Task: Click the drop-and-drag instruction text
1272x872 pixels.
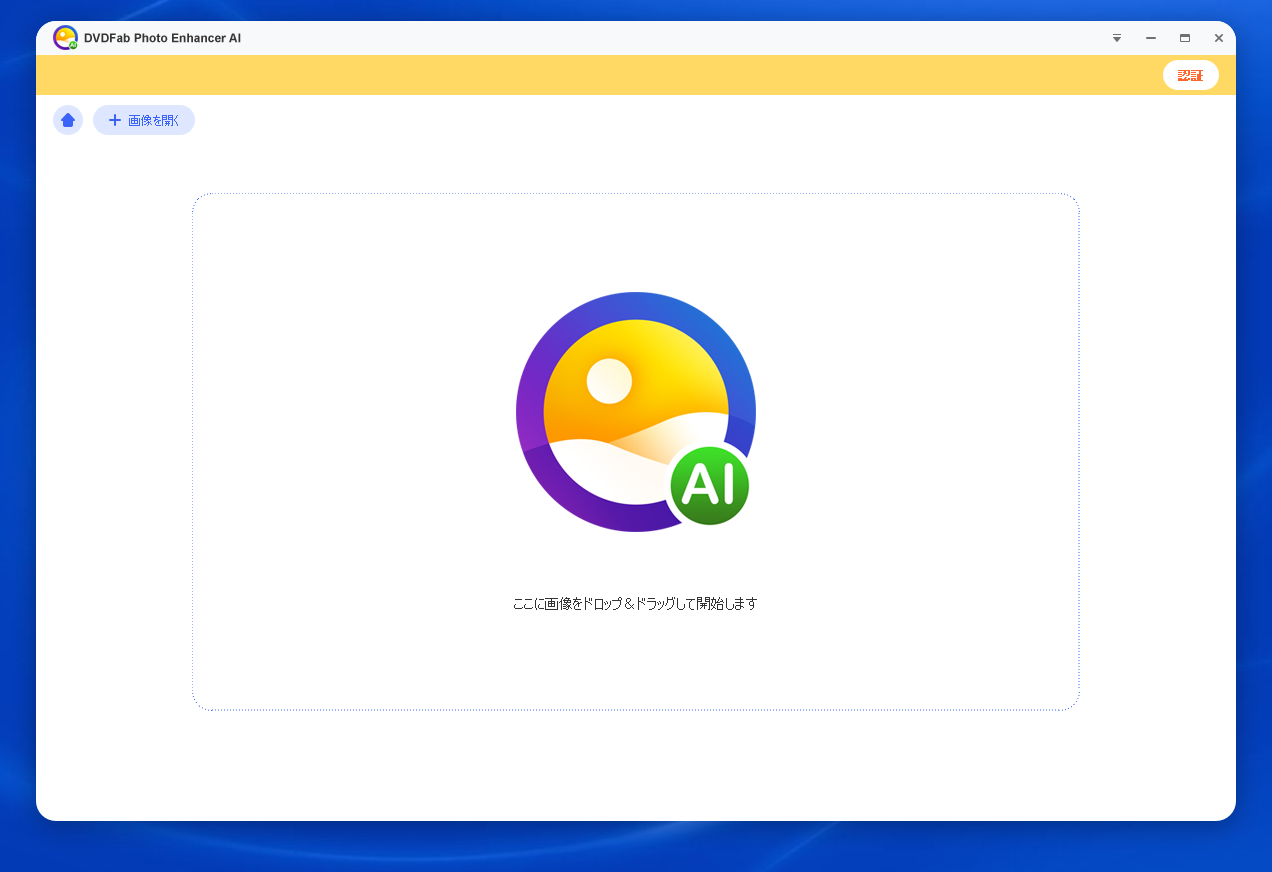Action: click(x=635, y=604)
